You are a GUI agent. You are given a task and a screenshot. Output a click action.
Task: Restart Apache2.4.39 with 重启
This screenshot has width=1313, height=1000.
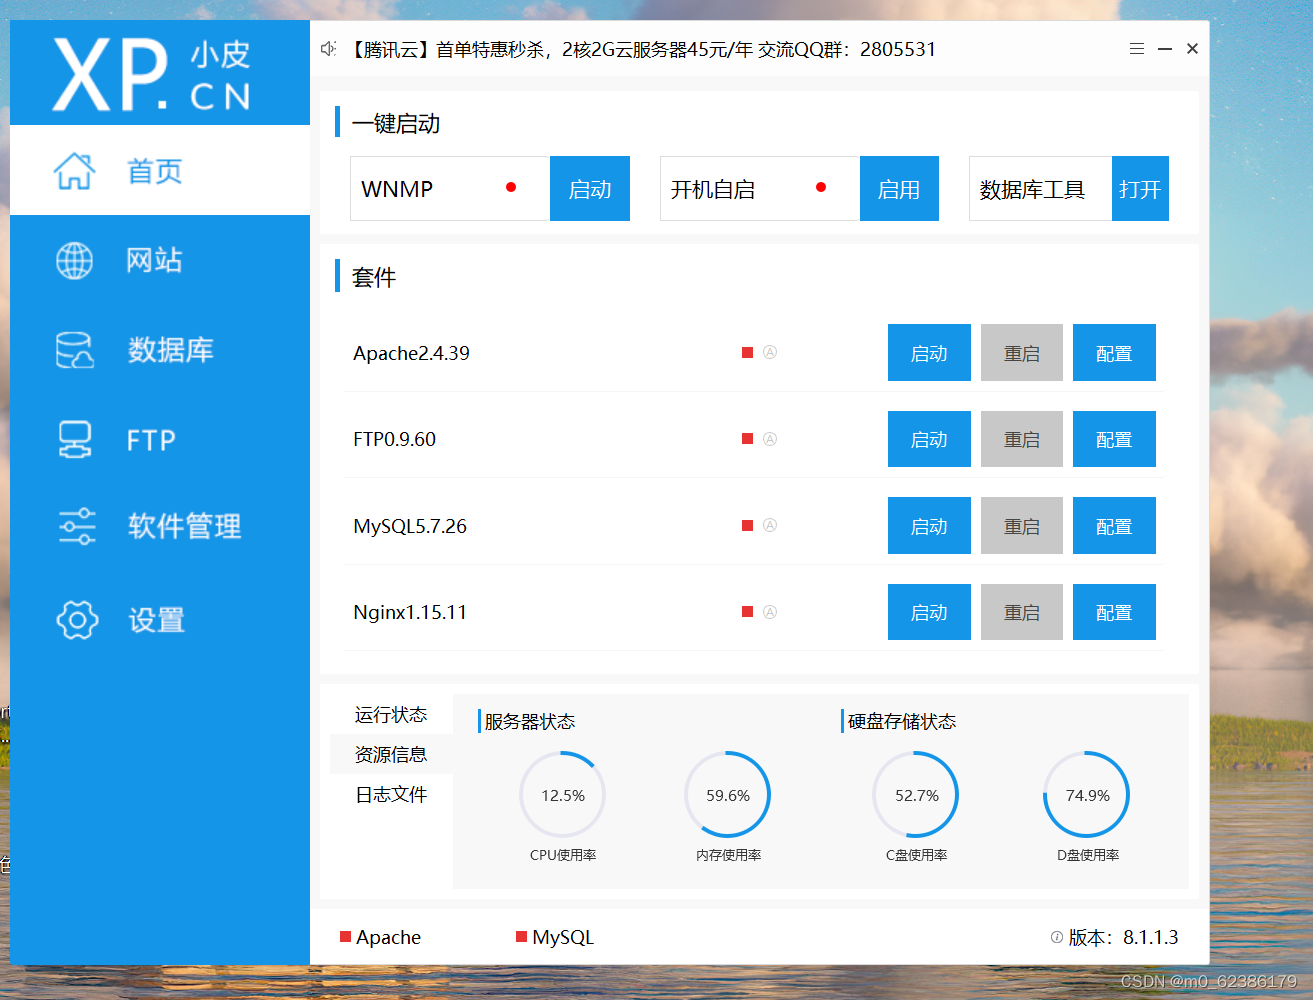[x=1022, y=353]
